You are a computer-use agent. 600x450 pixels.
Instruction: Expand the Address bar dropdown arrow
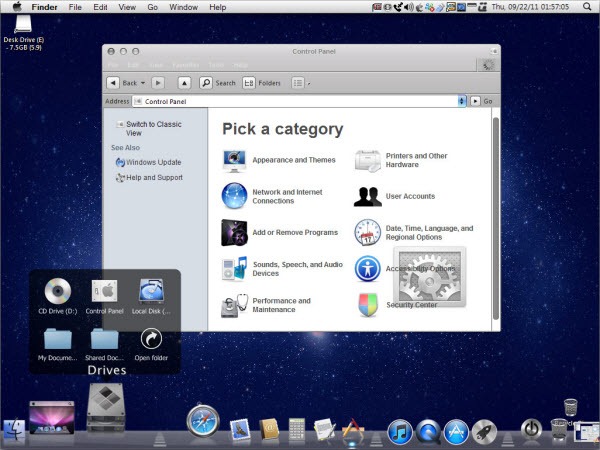(x=462, y=101)
